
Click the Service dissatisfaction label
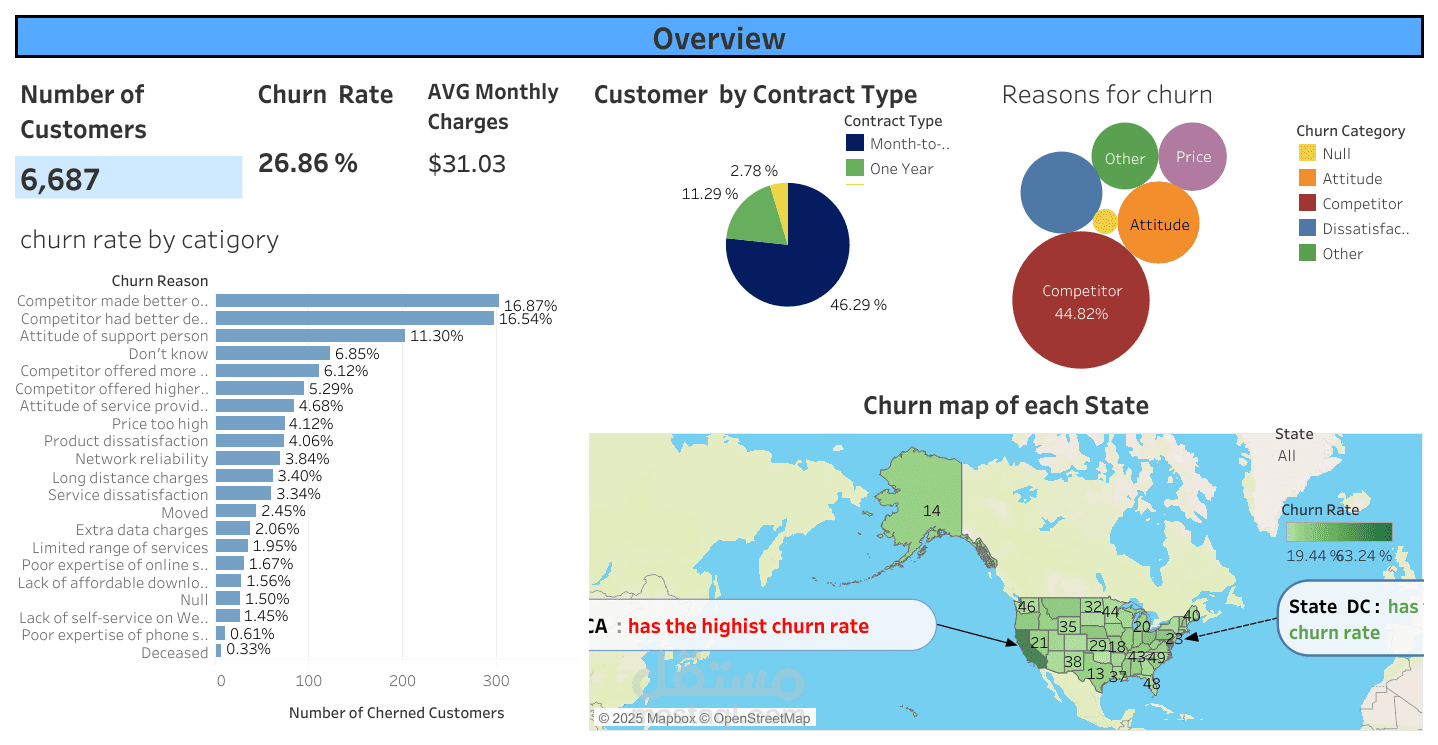pyautogui.click(x=128, y=495)
